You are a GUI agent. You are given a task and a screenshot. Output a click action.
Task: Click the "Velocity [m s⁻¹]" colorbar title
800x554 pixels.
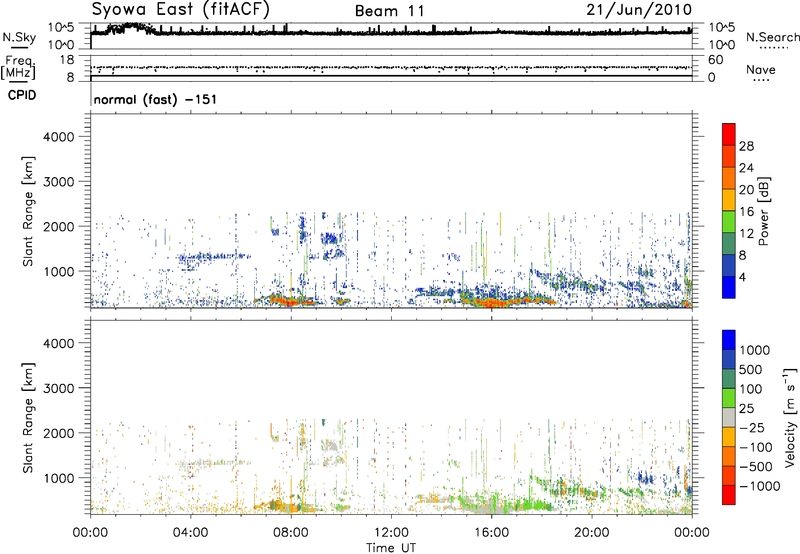[790, 417]
